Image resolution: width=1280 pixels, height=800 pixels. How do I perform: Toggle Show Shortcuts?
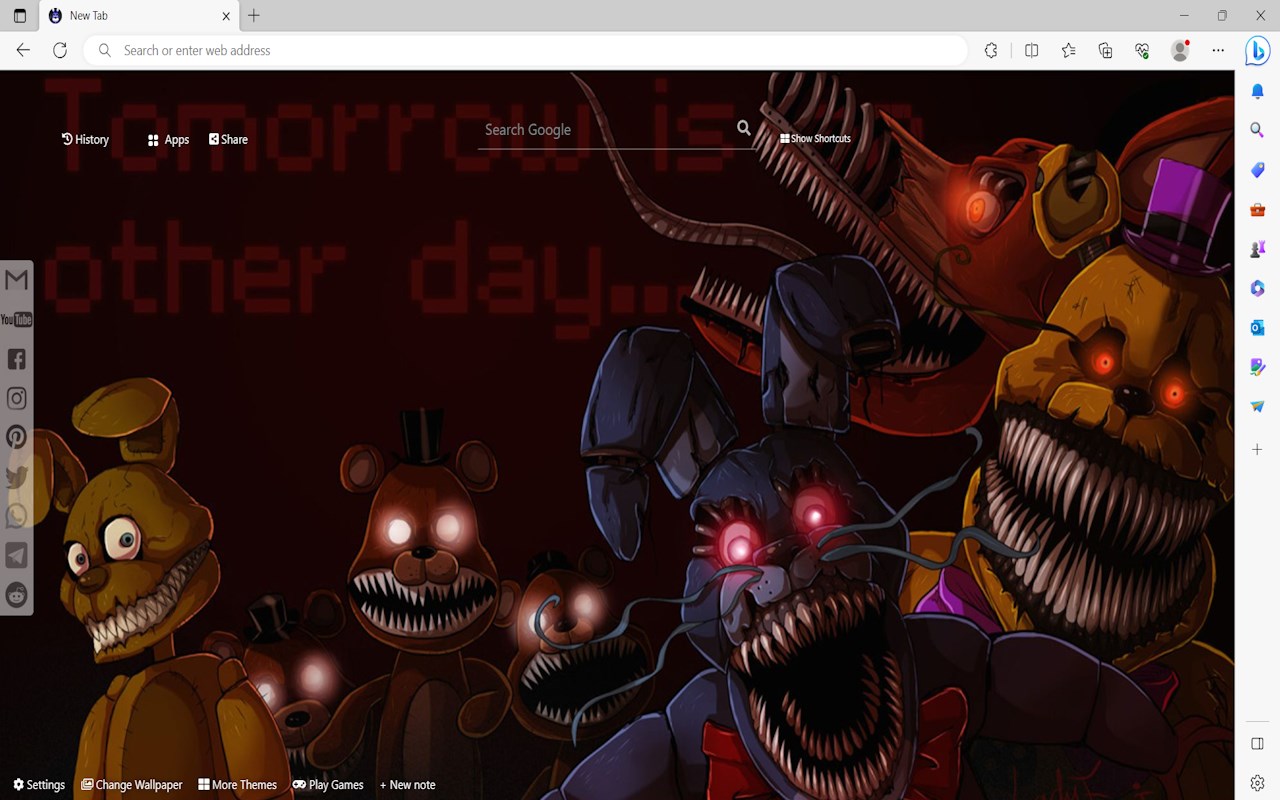pyautogui.click(x=815, y=138)
